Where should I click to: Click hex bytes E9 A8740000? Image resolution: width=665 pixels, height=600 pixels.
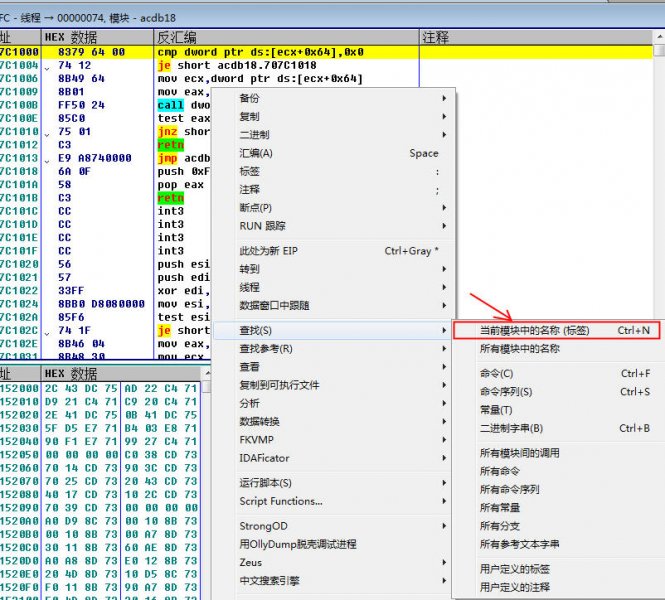[95, 158]
